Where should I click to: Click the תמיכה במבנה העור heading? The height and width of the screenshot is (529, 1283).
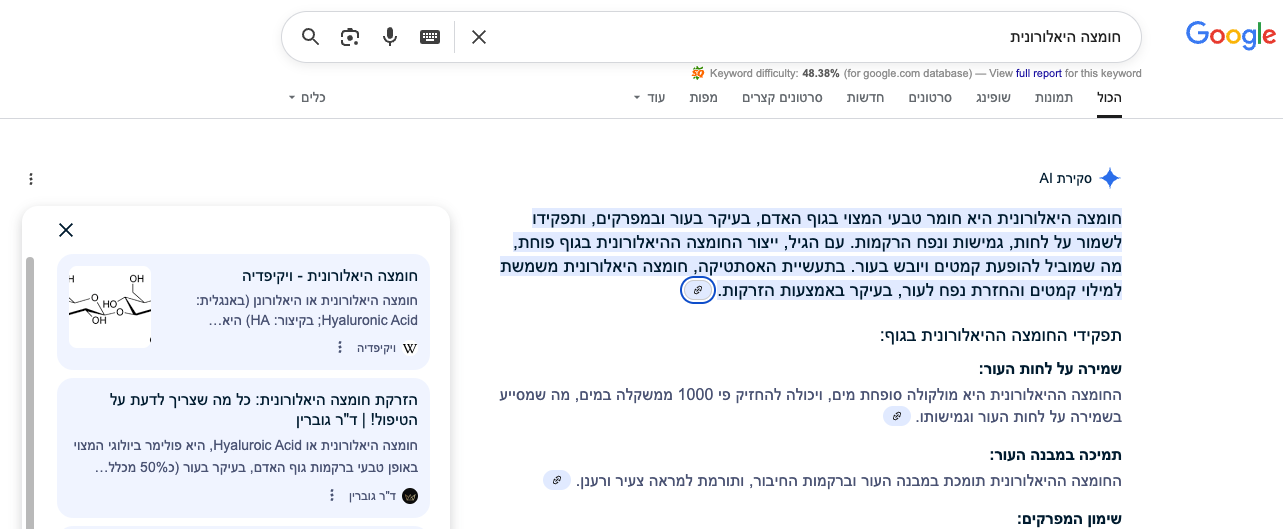(1056, 455)
